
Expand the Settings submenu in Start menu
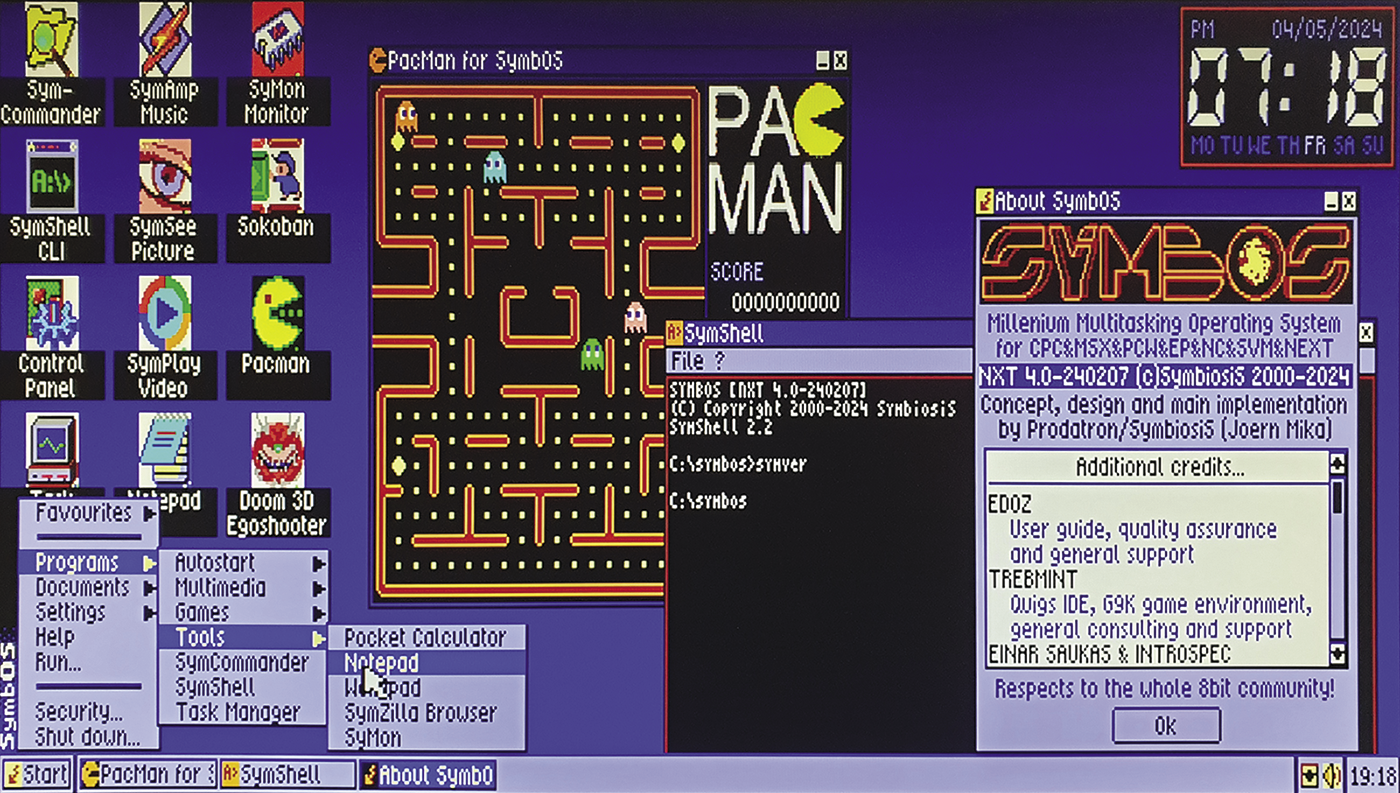pos(88,612)
